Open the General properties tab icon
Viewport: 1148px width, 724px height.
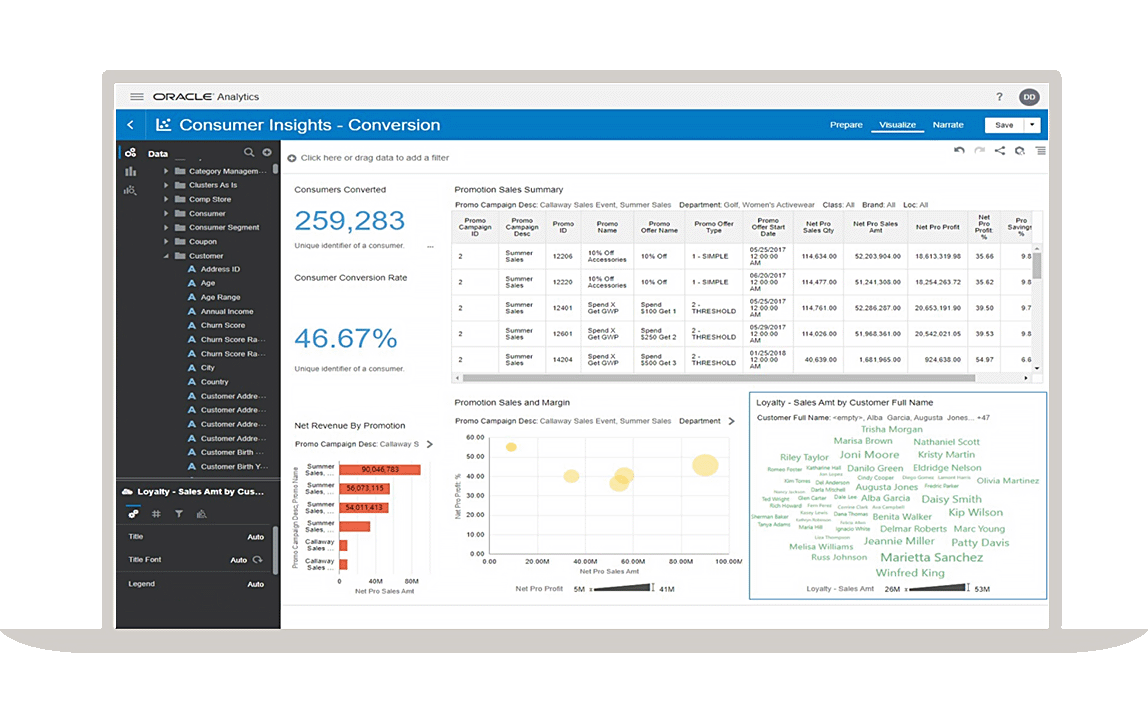pyautogui.click(x=133, y=514)
